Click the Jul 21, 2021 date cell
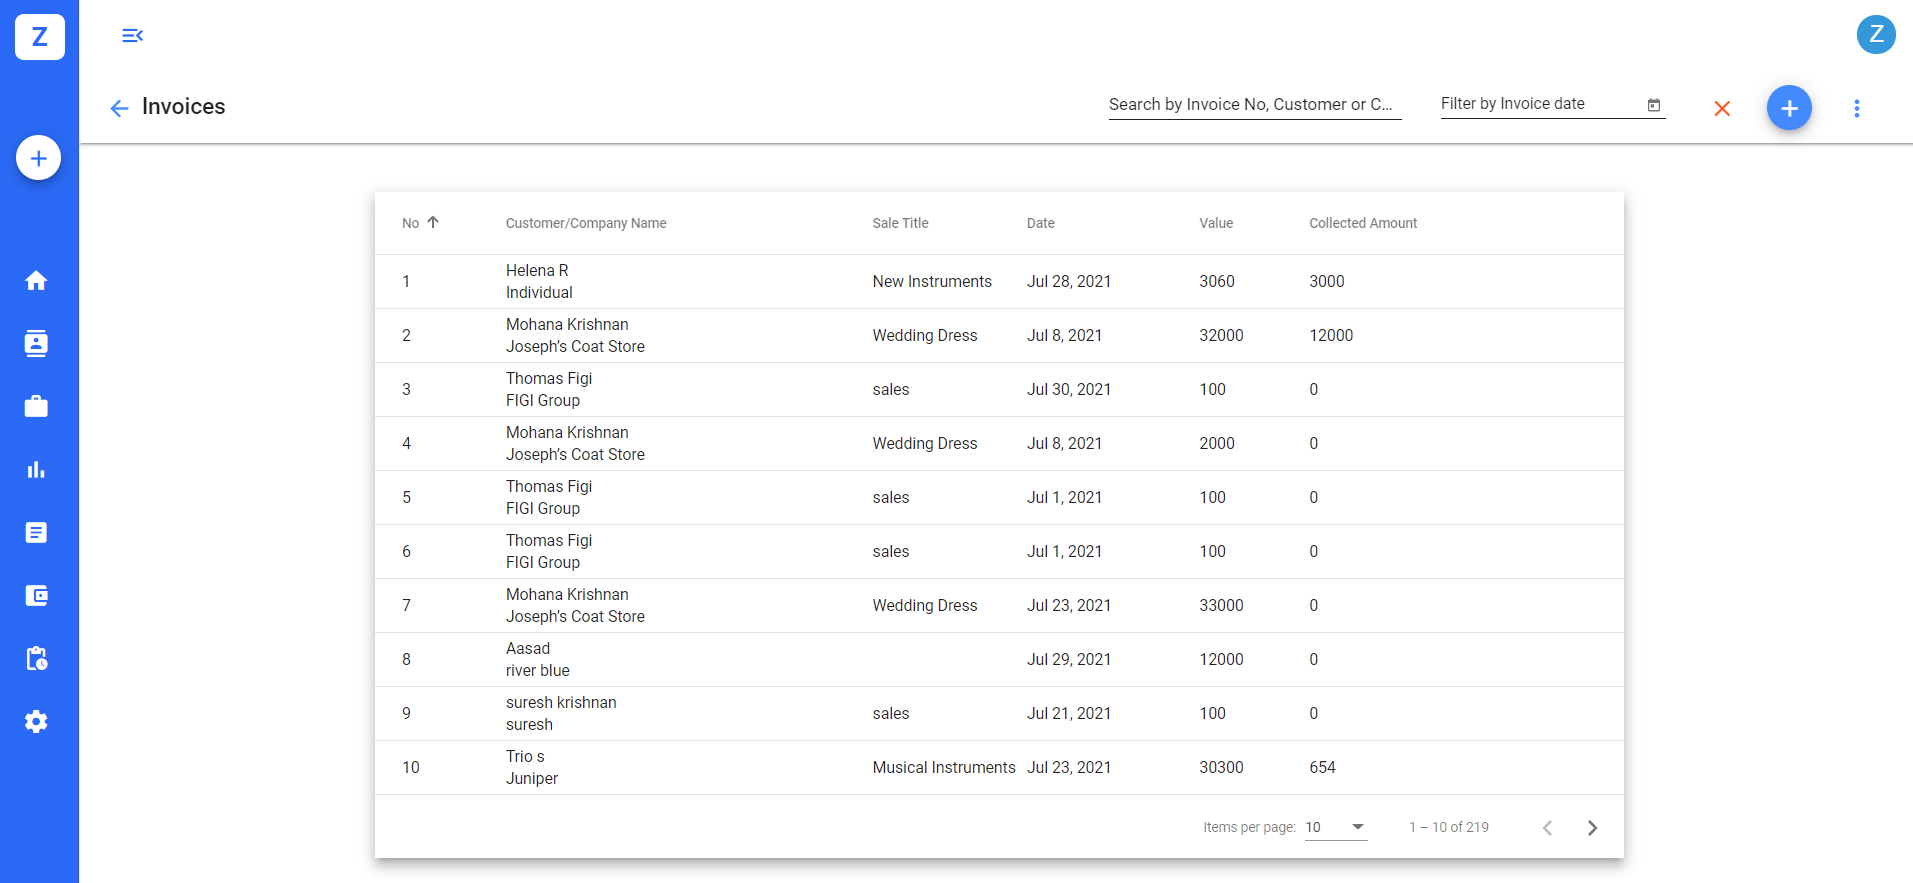 [1069, 714]
